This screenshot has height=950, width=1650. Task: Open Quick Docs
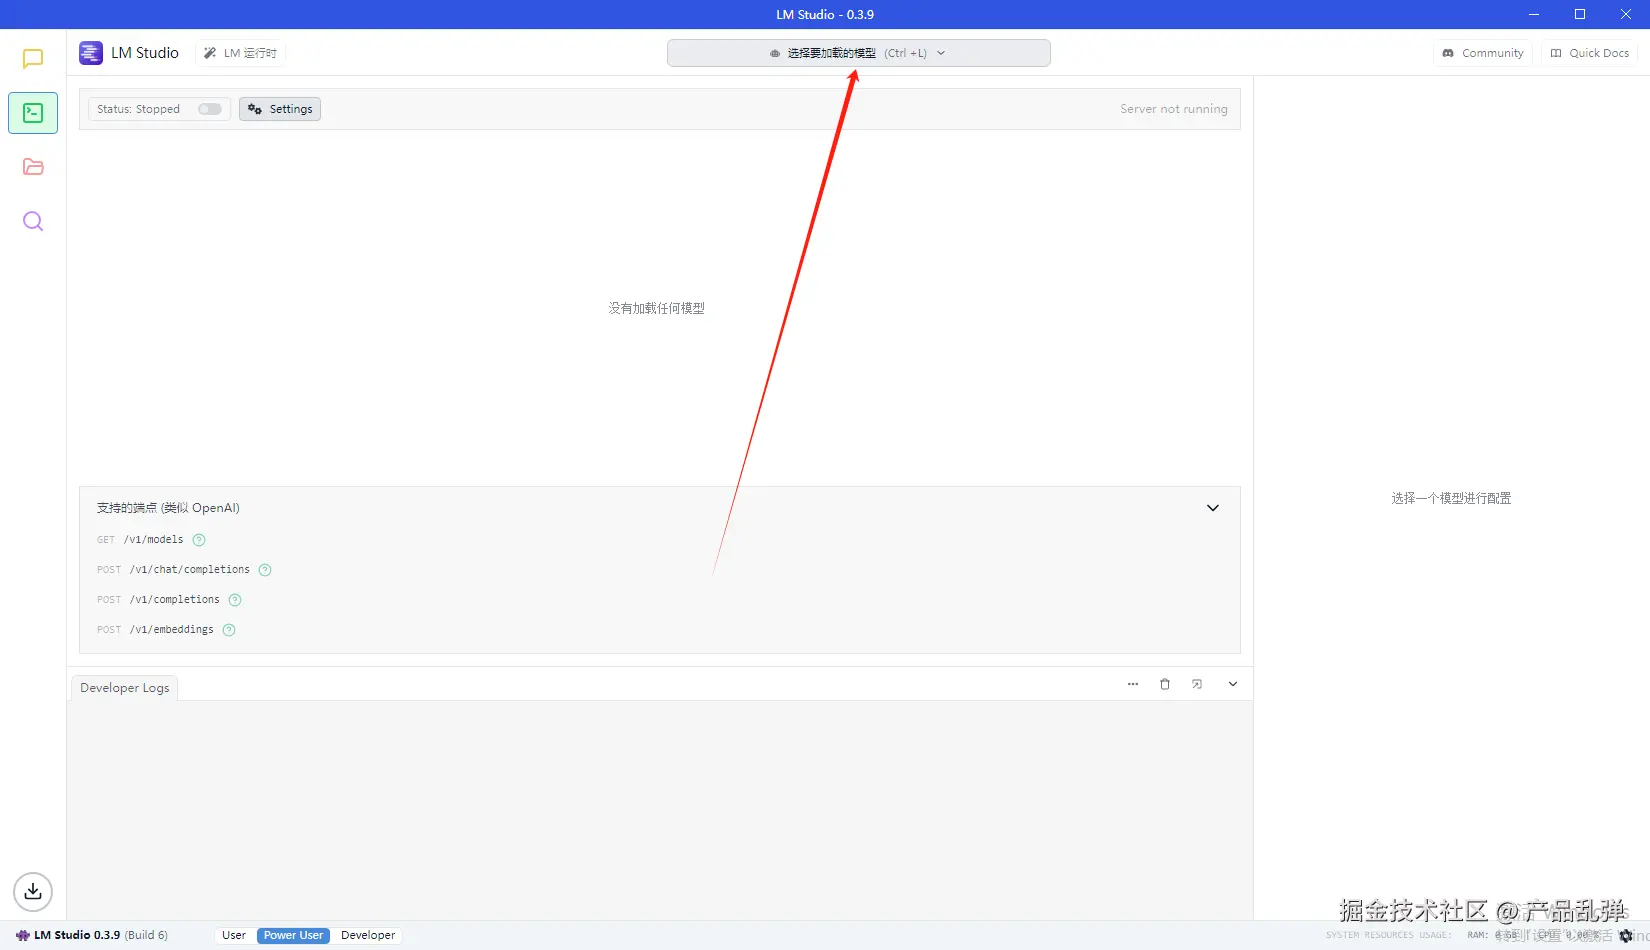1589,53
